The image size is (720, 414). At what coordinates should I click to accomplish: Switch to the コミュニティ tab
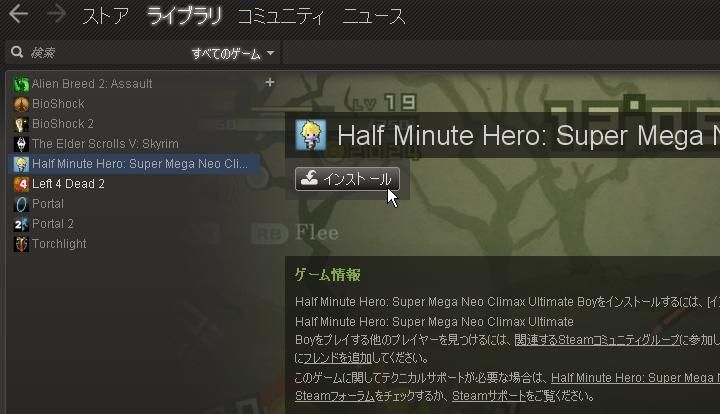(281, 17)
